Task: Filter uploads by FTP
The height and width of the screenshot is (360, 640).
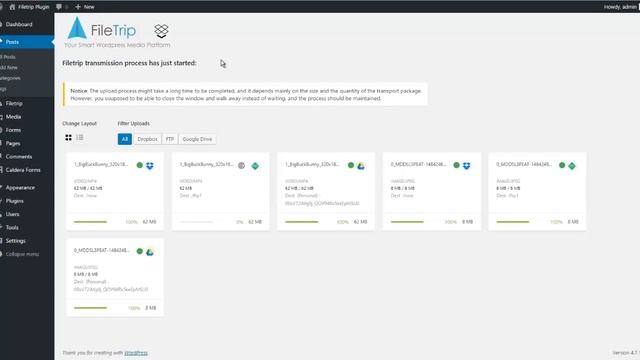Action: pos(170,139)
